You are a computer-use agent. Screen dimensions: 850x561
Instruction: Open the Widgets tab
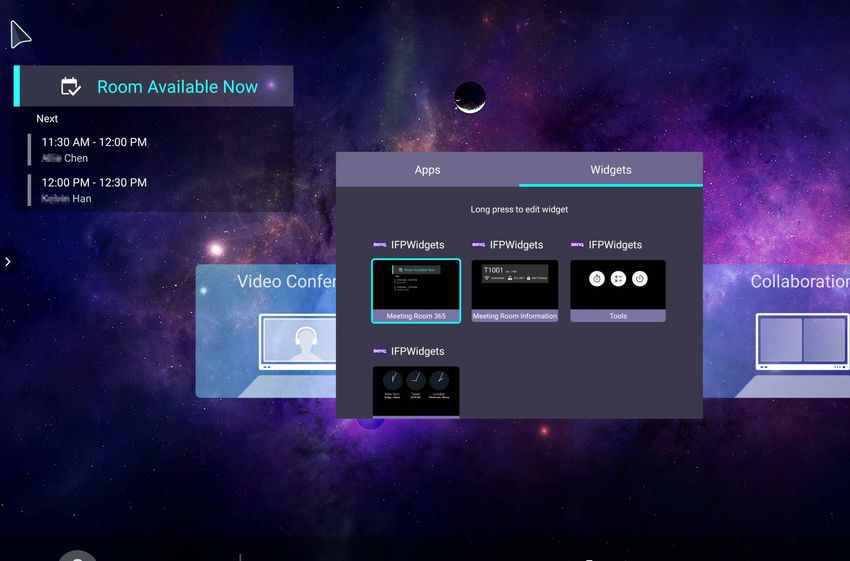click(x=610, y=170)
